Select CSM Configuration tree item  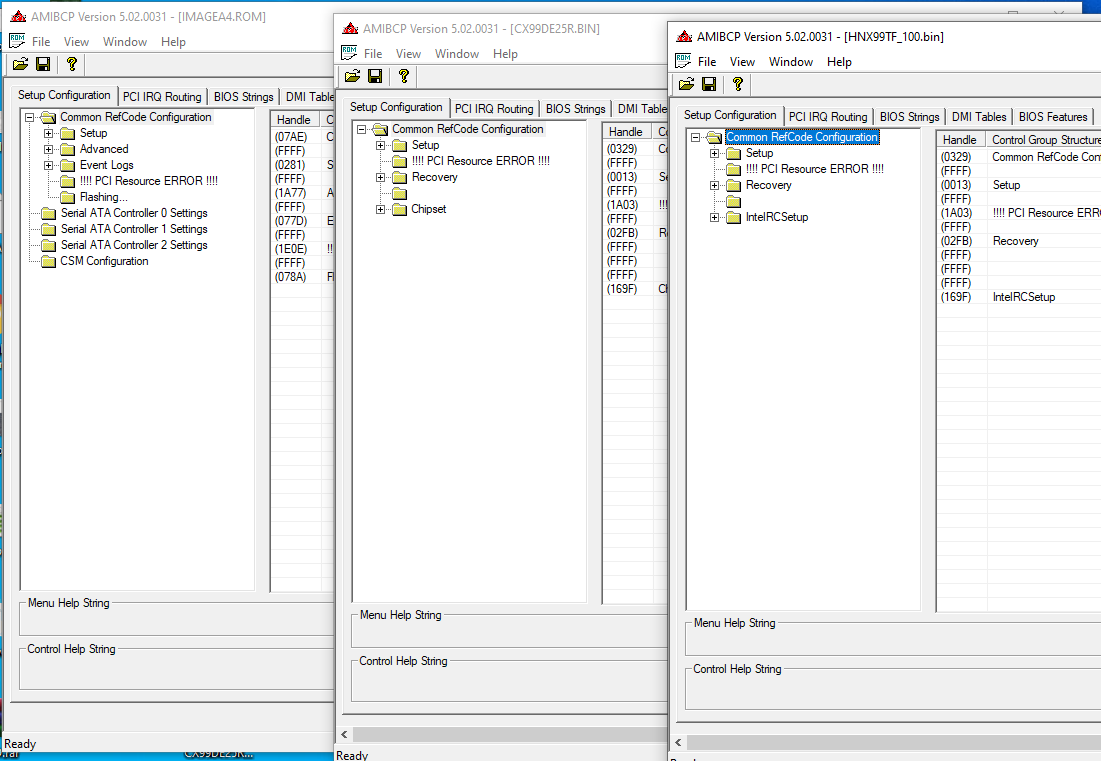coord(104,261)
